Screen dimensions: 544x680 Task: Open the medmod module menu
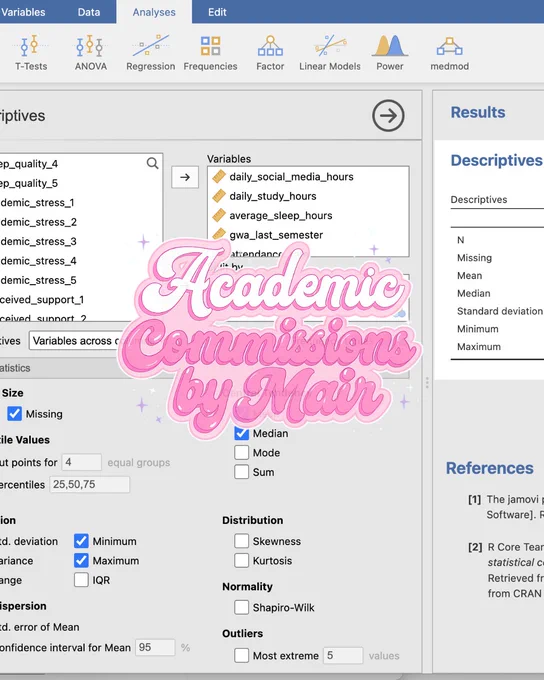[449, 53]
